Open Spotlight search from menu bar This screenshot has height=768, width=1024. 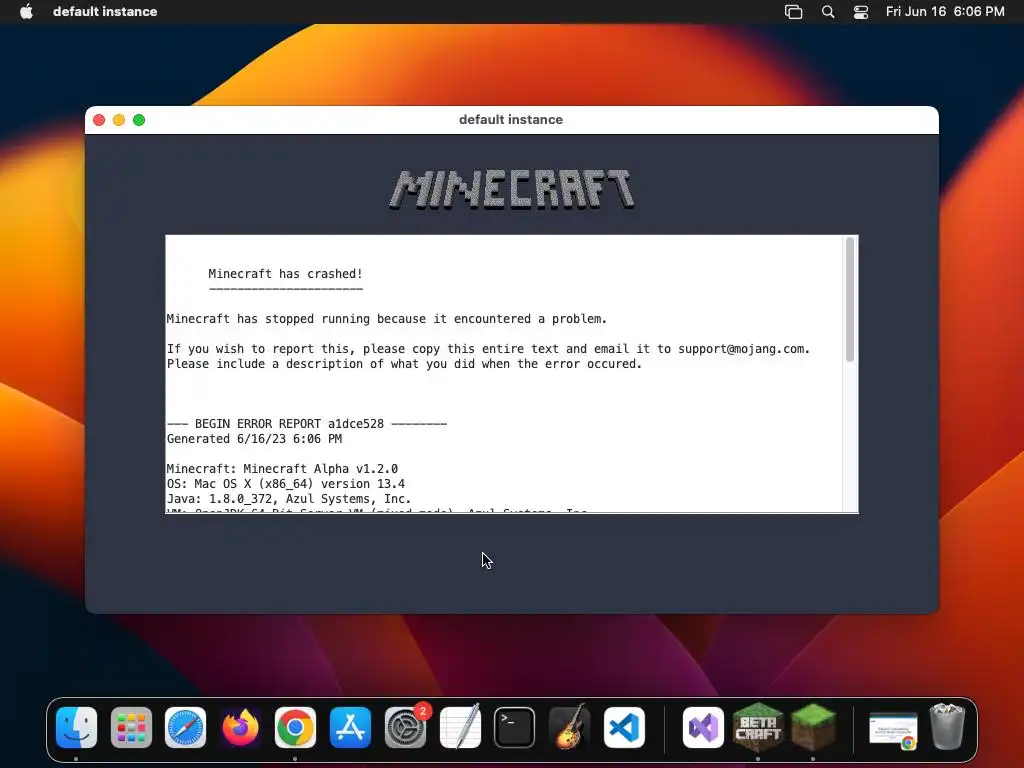coord(827,11)
